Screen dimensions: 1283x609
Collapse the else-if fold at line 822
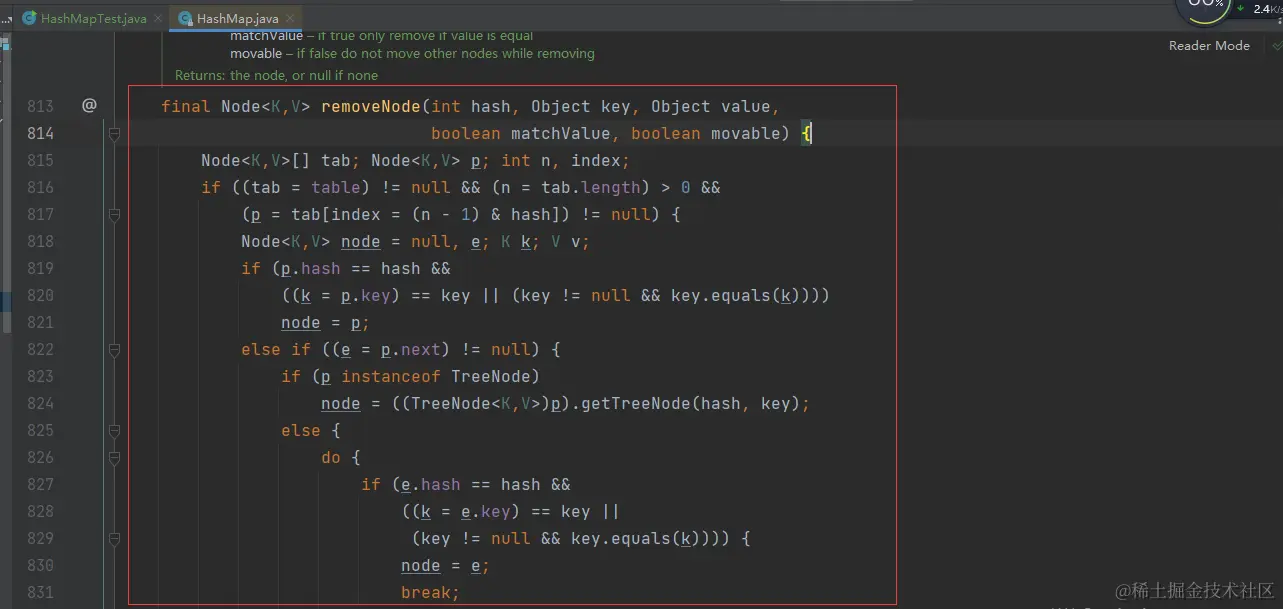(115, 349)
